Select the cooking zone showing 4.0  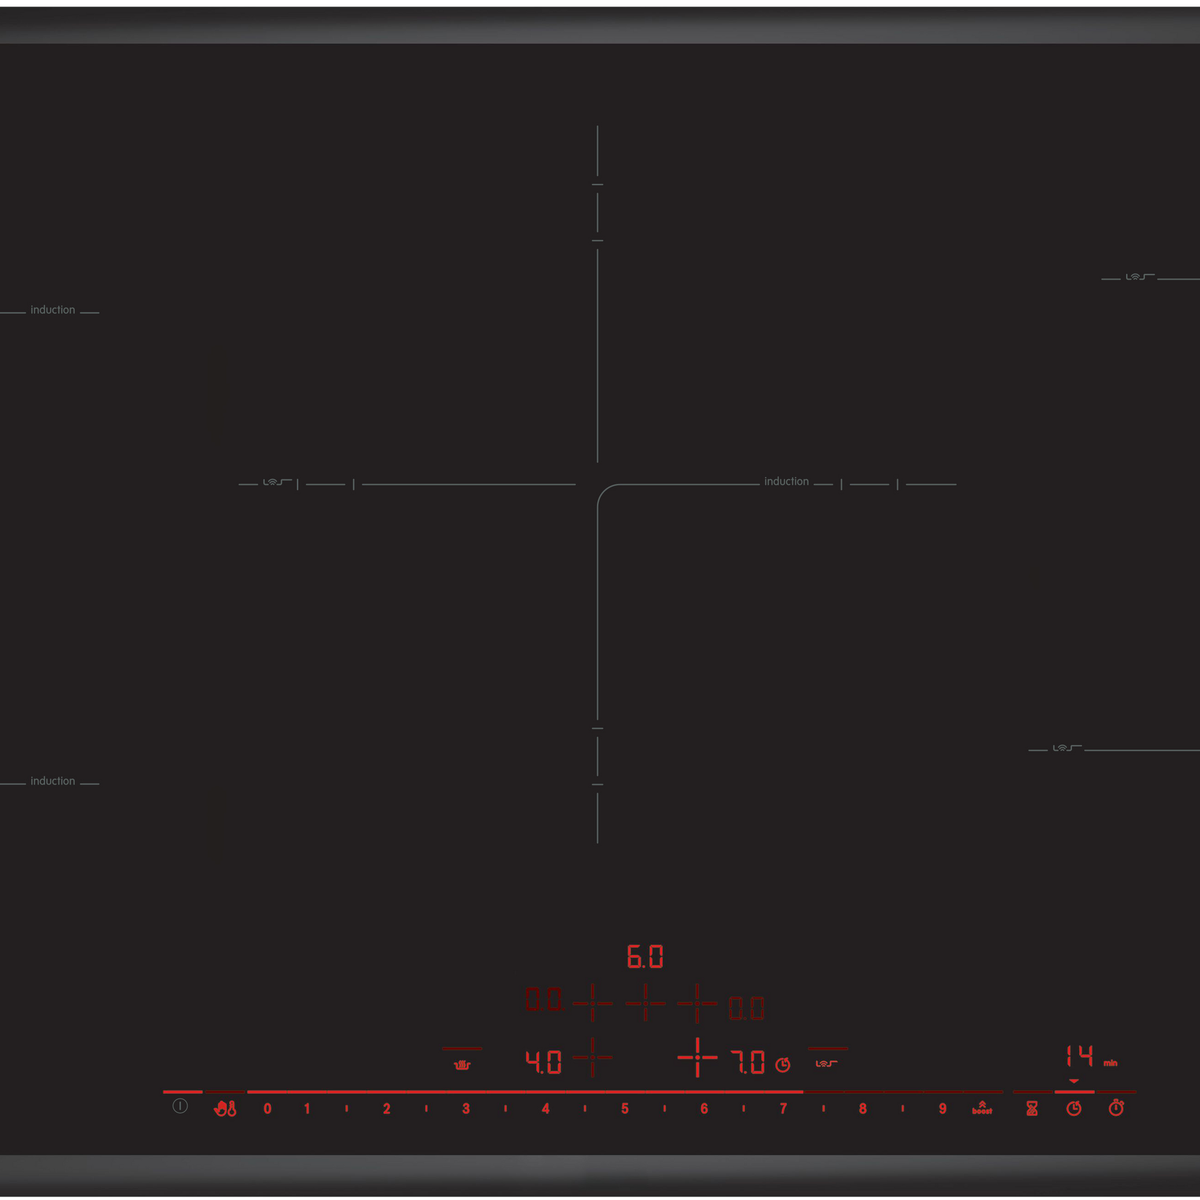543,1062
